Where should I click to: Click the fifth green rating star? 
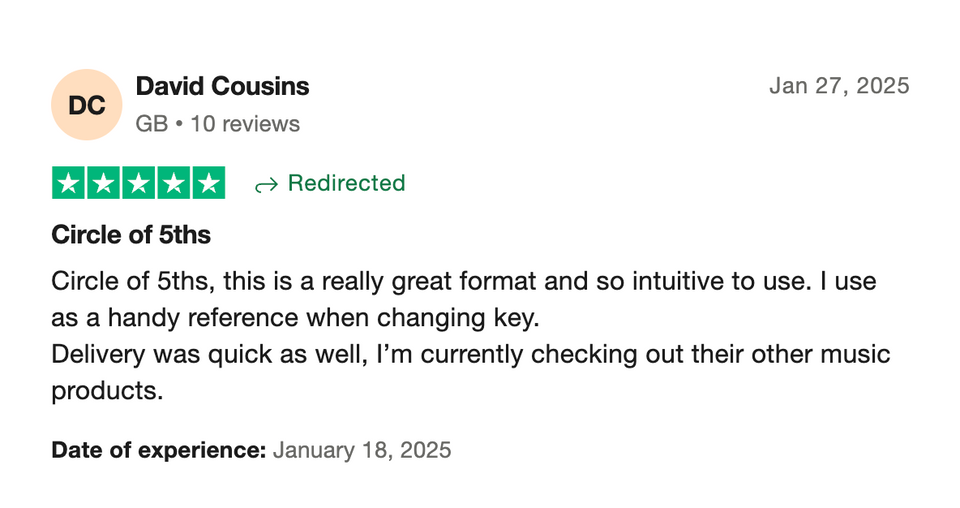coord(208,183)
